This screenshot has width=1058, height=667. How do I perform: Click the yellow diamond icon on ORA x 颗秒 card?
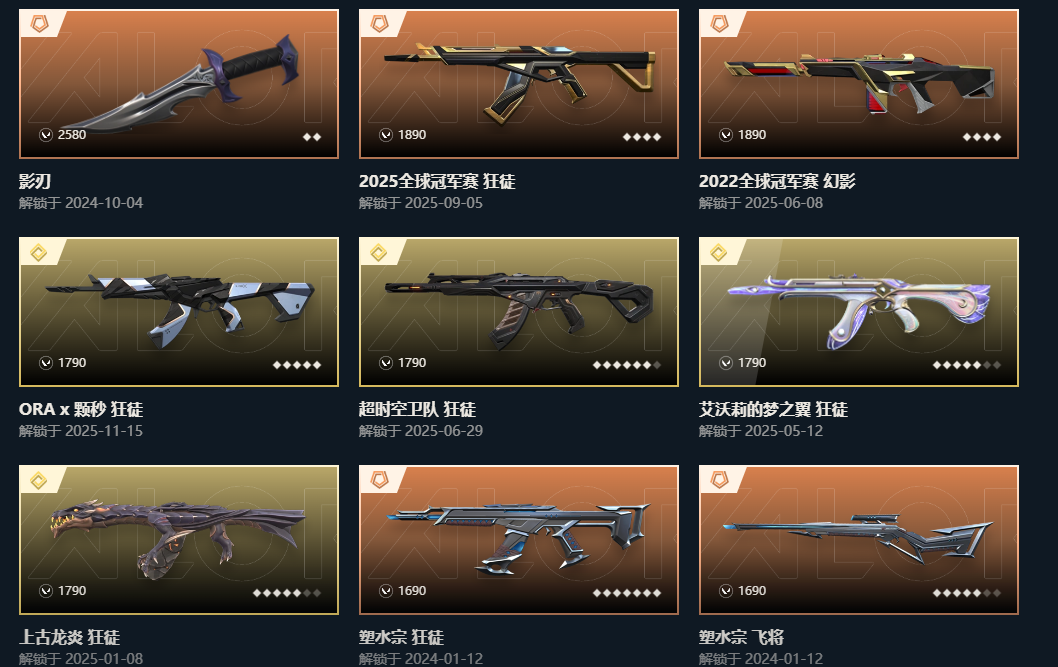(39, 253)
